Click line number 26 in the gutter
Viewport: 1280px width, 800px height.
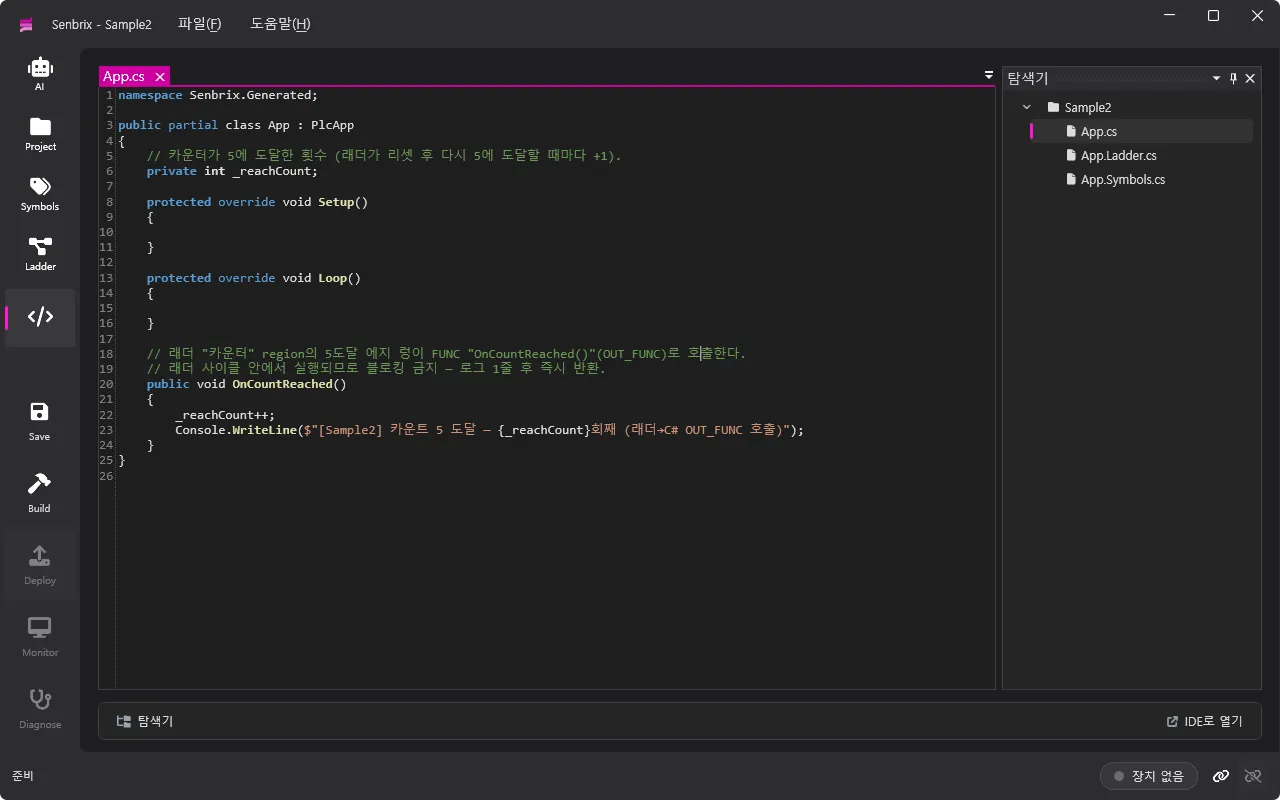point(106,475)
